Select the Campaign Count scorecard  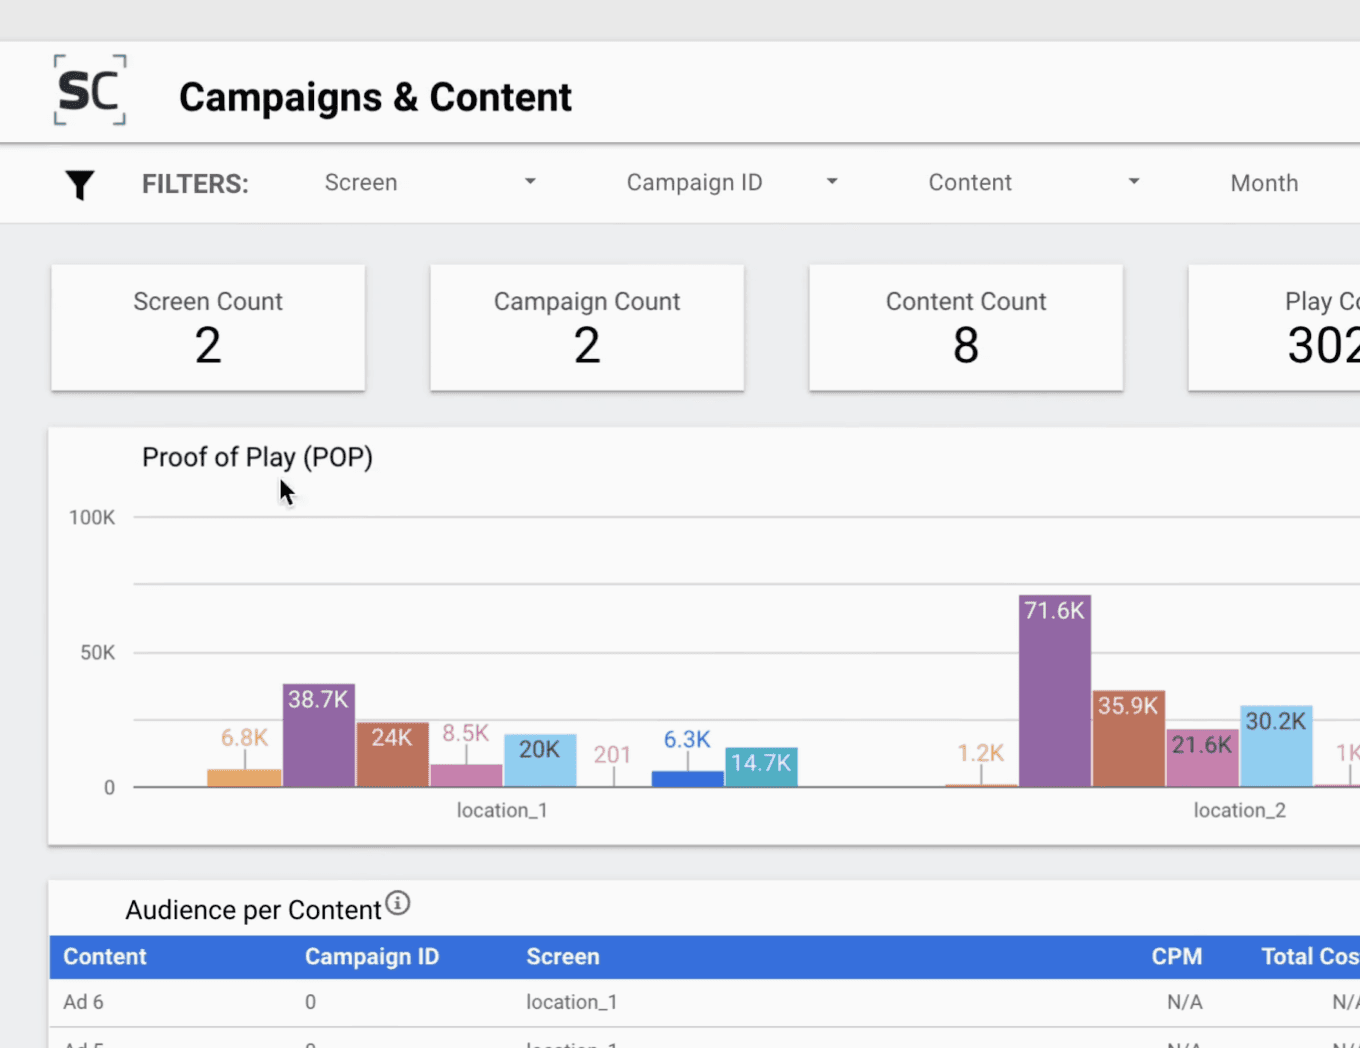click(587, 328)
